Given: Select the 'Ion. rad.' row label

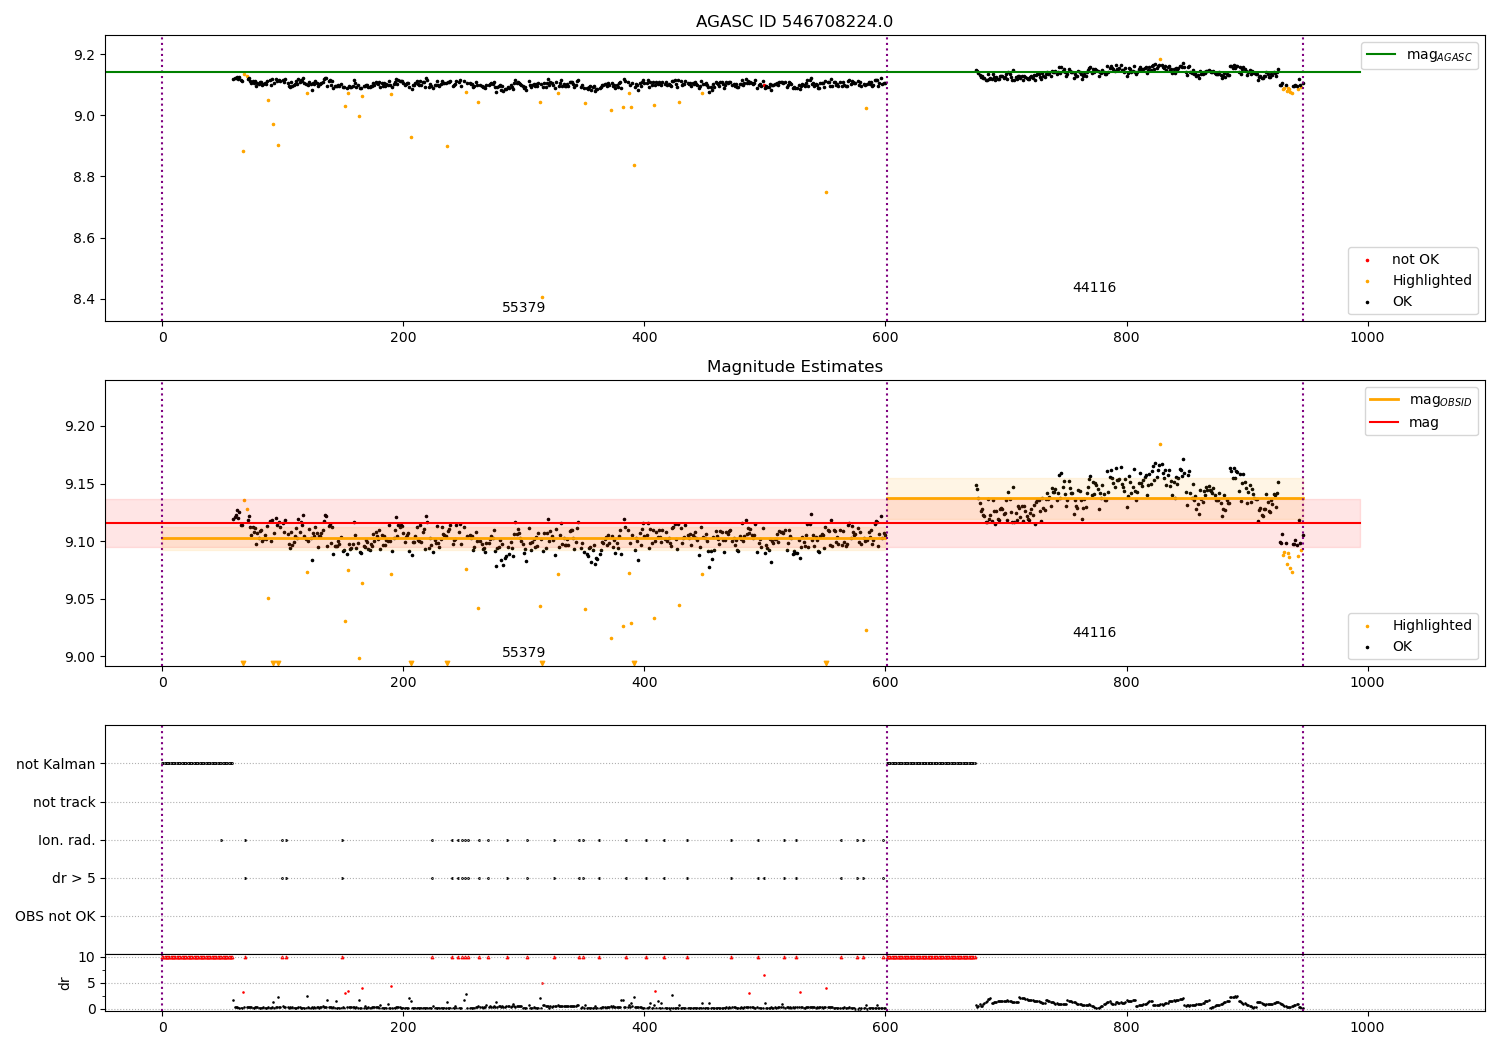Looking at the screenshot, I should 67,841.
